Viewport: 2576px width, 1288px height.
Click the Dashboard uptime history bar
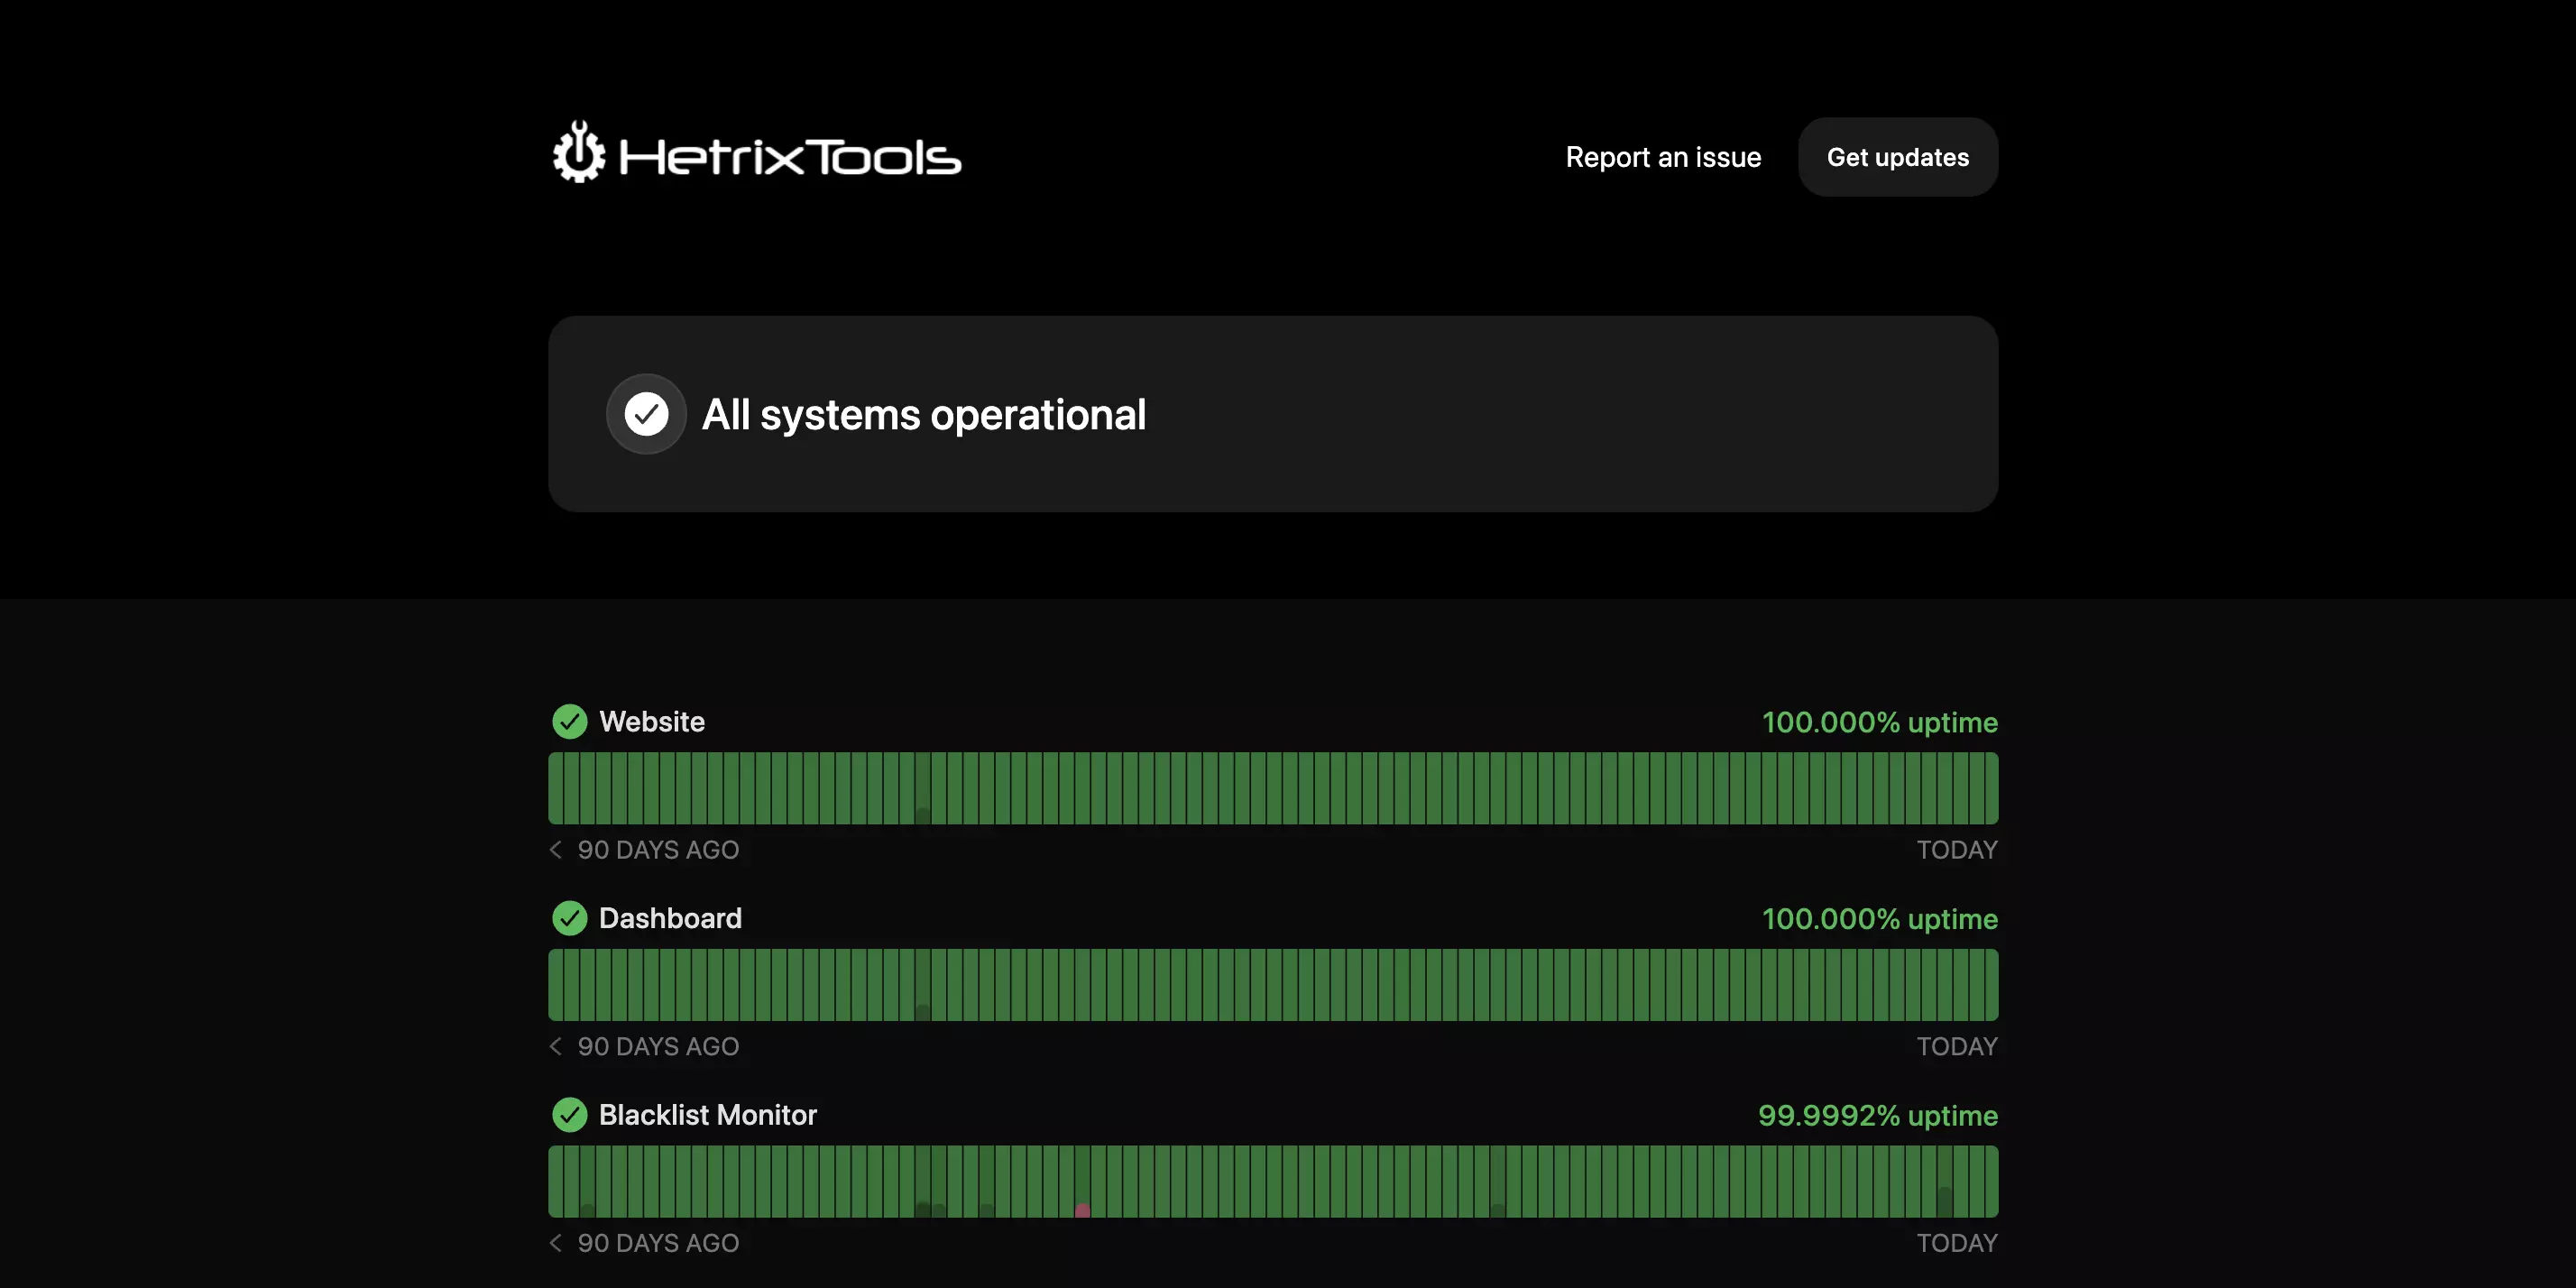1273,985
